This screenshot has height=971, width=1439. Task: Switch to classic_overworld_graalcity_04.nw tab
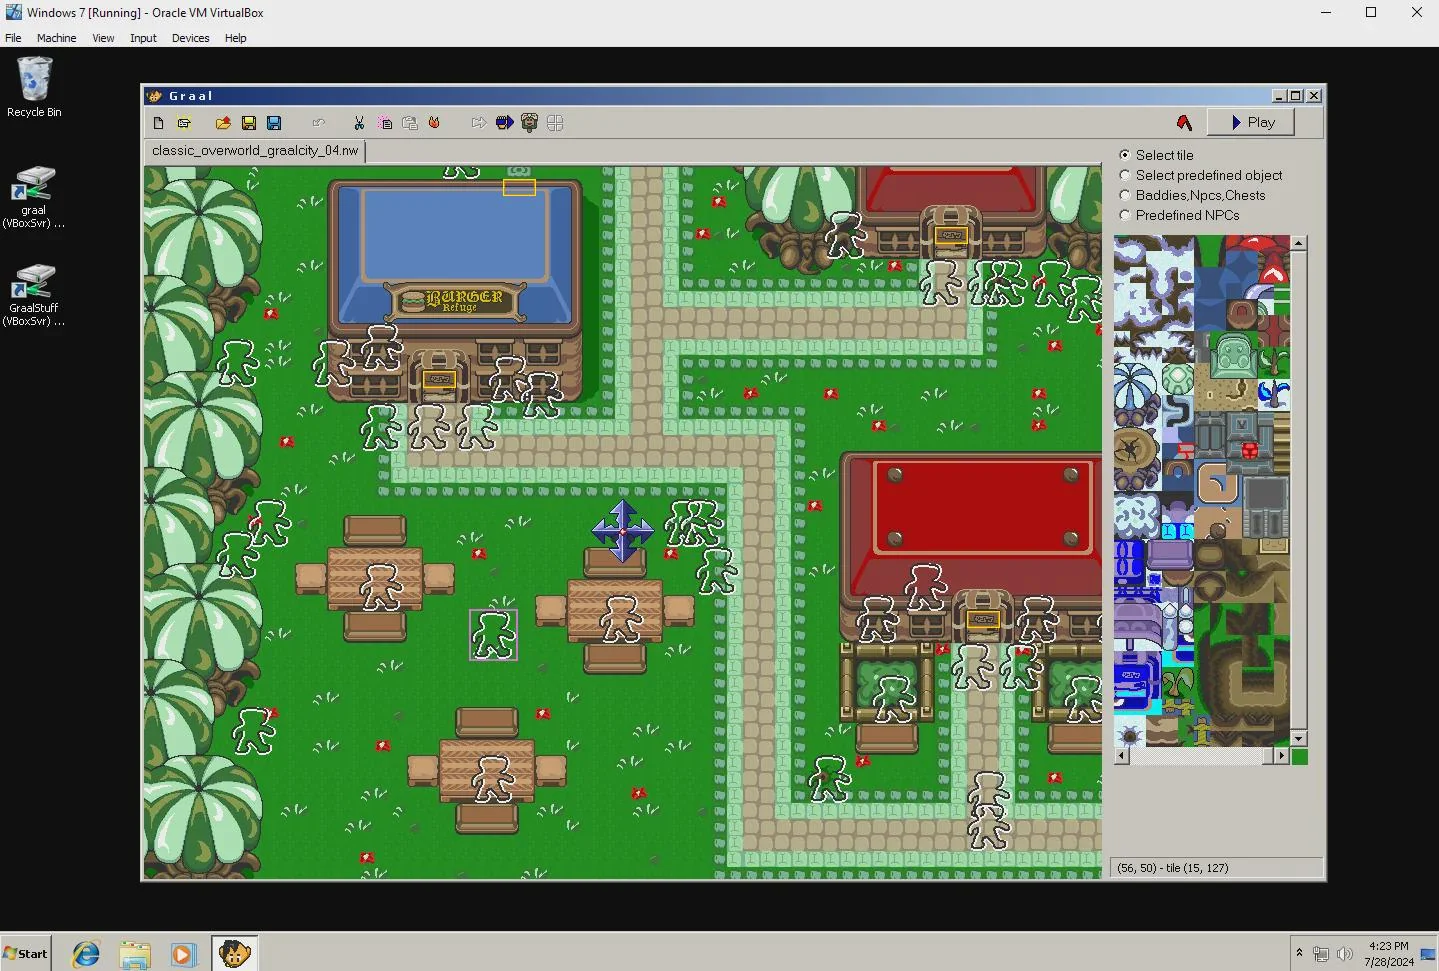click(x=255, y=151)
